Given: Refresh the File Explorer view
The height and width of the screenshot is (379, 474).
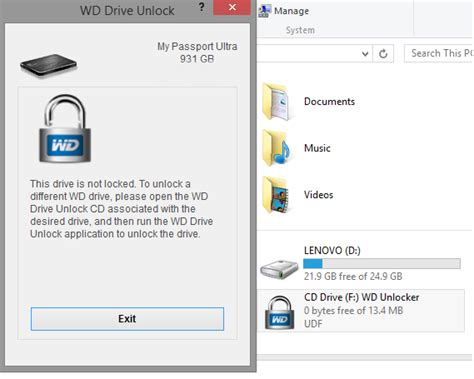Looking at the screenshot, I should point(383,53).
